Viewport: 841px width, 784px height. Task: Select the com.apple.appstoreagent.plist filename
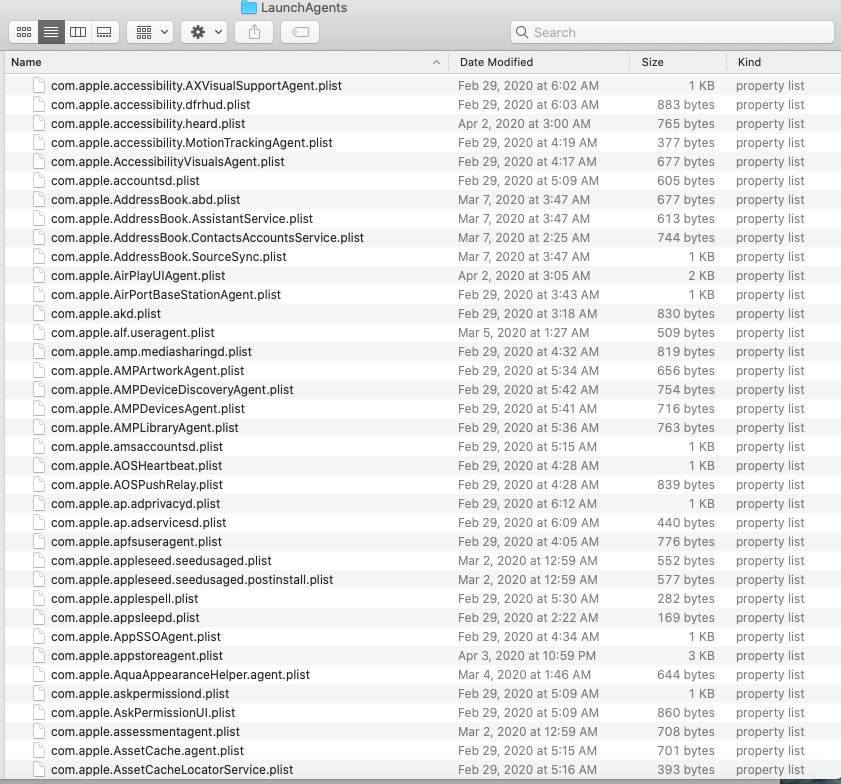pyautogui.click(x=137, y=656)
